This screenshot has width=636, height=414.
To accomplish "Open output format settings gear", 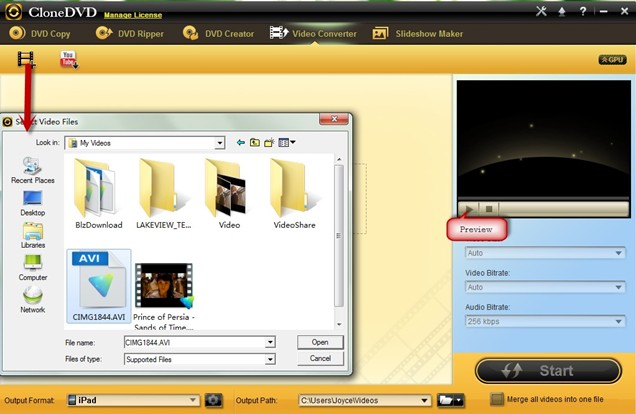I will (x=213, y=400).
